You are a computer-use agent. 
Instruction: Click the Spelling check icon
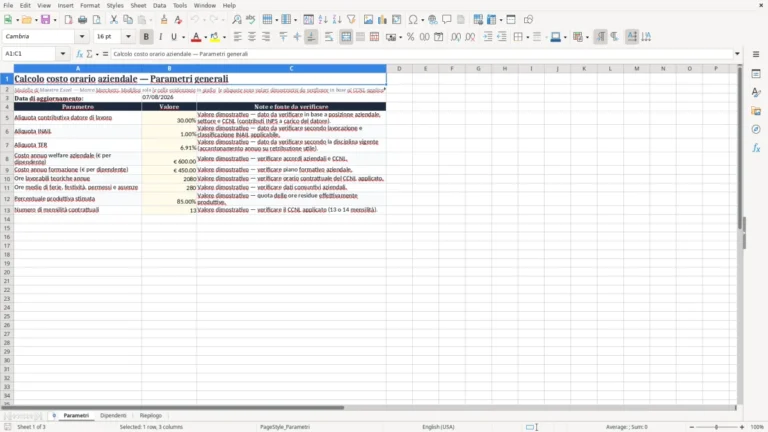tap(251, 20)
